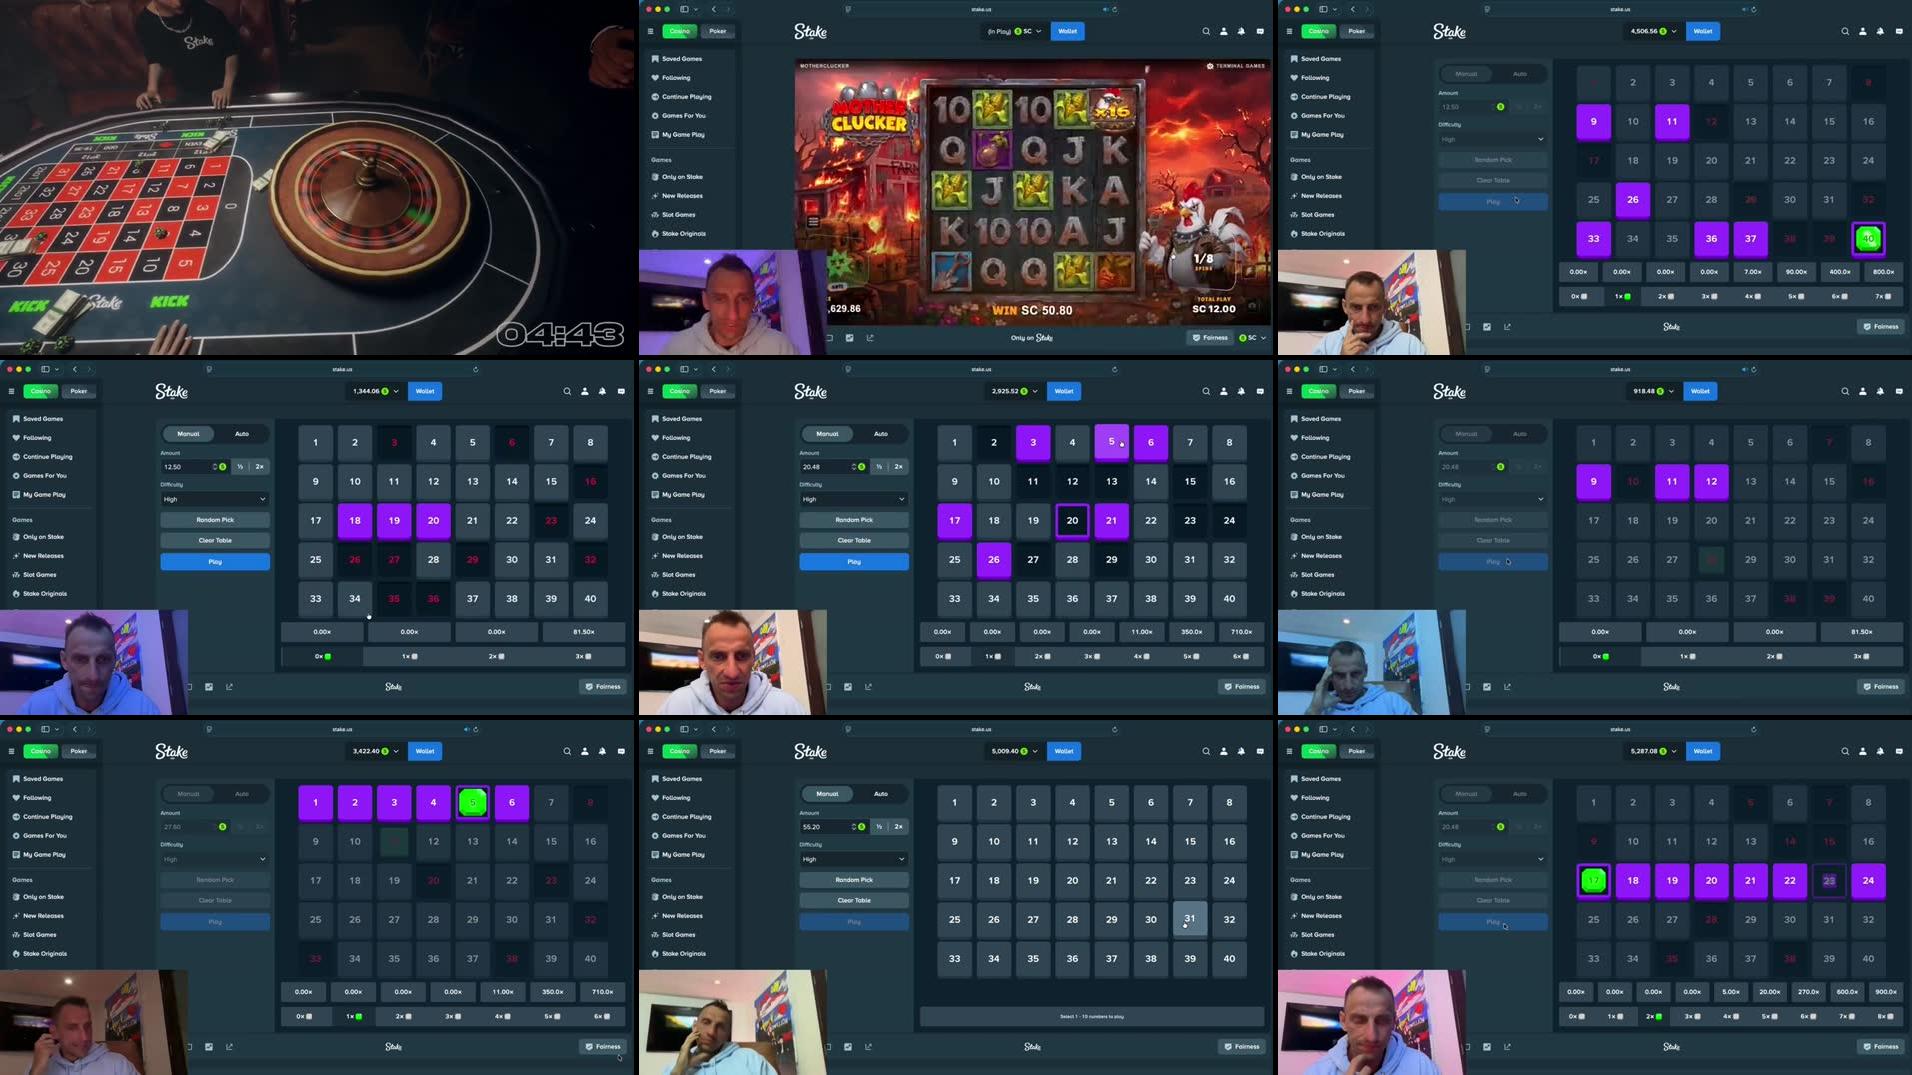1912x1075 pixels.
Task: Click the stake.us address bar in 2,925.52 window
Action: (x=981, y=369)
